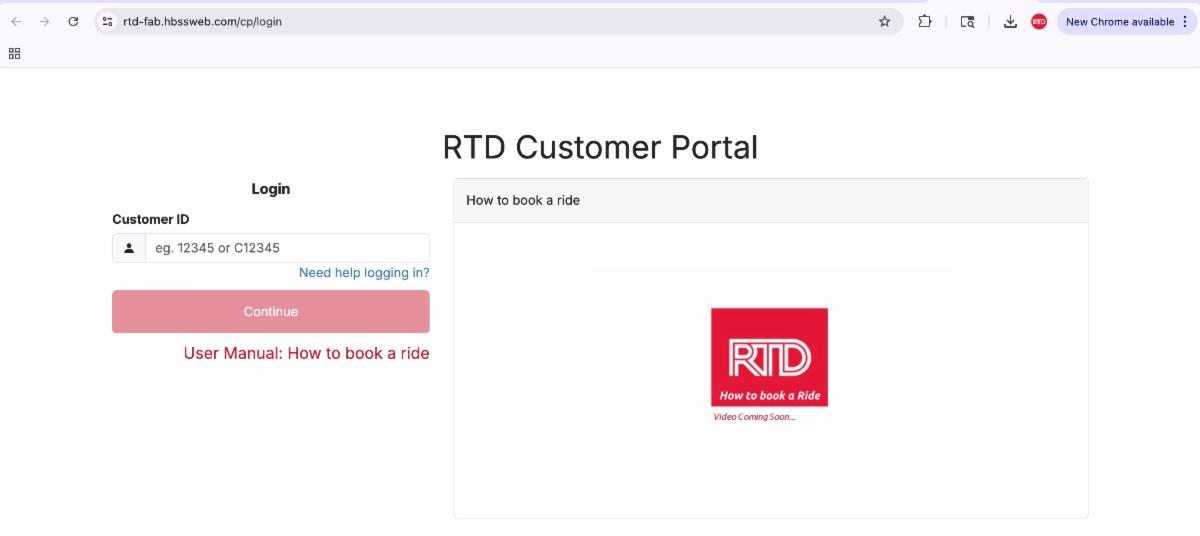This screenshot has height=536, width=1200.
Task: Focus the Customer ID input field
Action: point(287,248)
